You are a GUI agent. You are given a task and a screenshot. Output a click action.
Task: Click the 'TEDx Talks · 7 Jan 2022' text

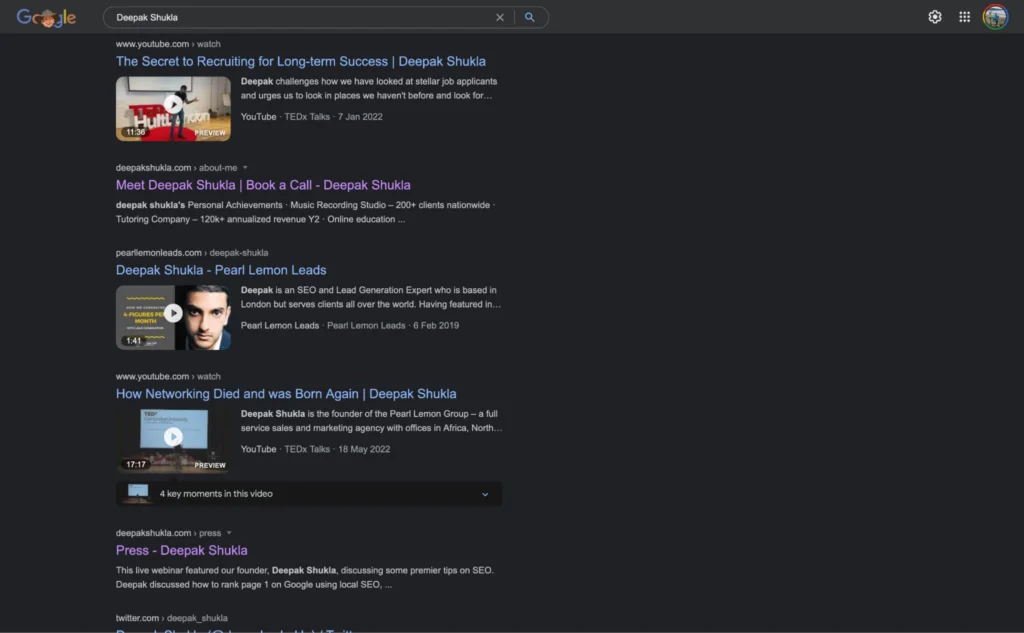coord(333,117)
